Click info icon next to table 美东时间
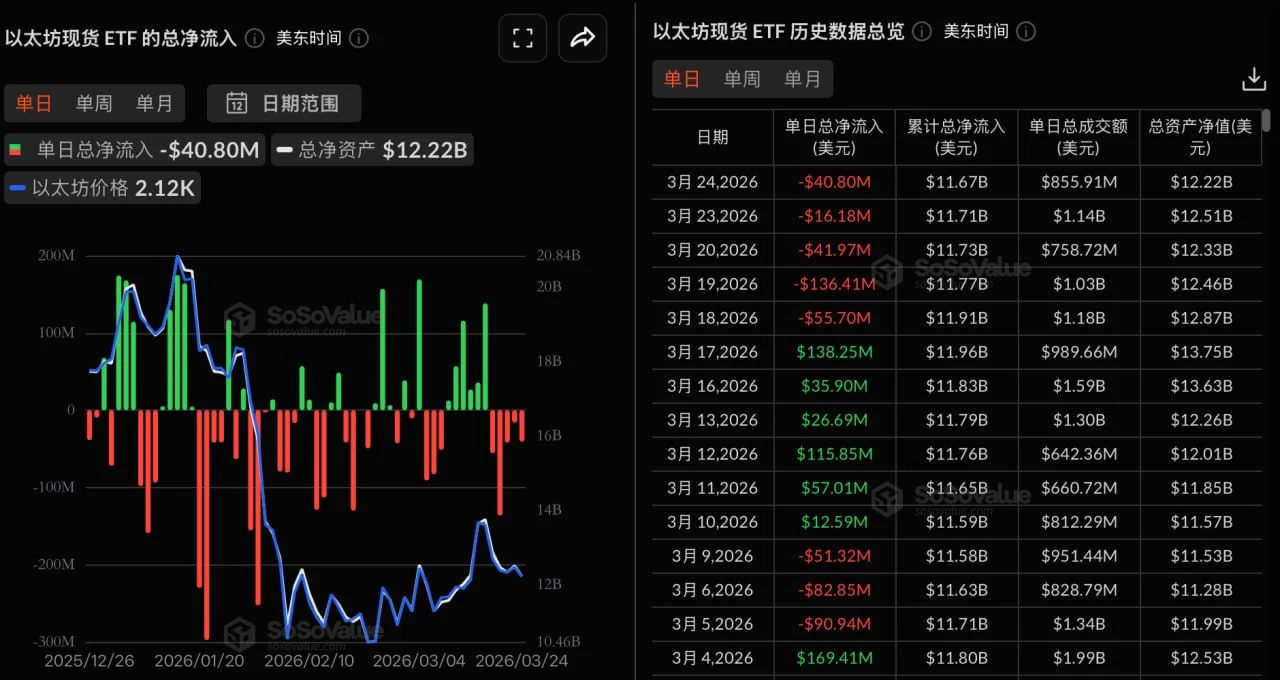The width and height of the screenshot is (1280, 680). pyautogui.click(x=1026, y=31)
